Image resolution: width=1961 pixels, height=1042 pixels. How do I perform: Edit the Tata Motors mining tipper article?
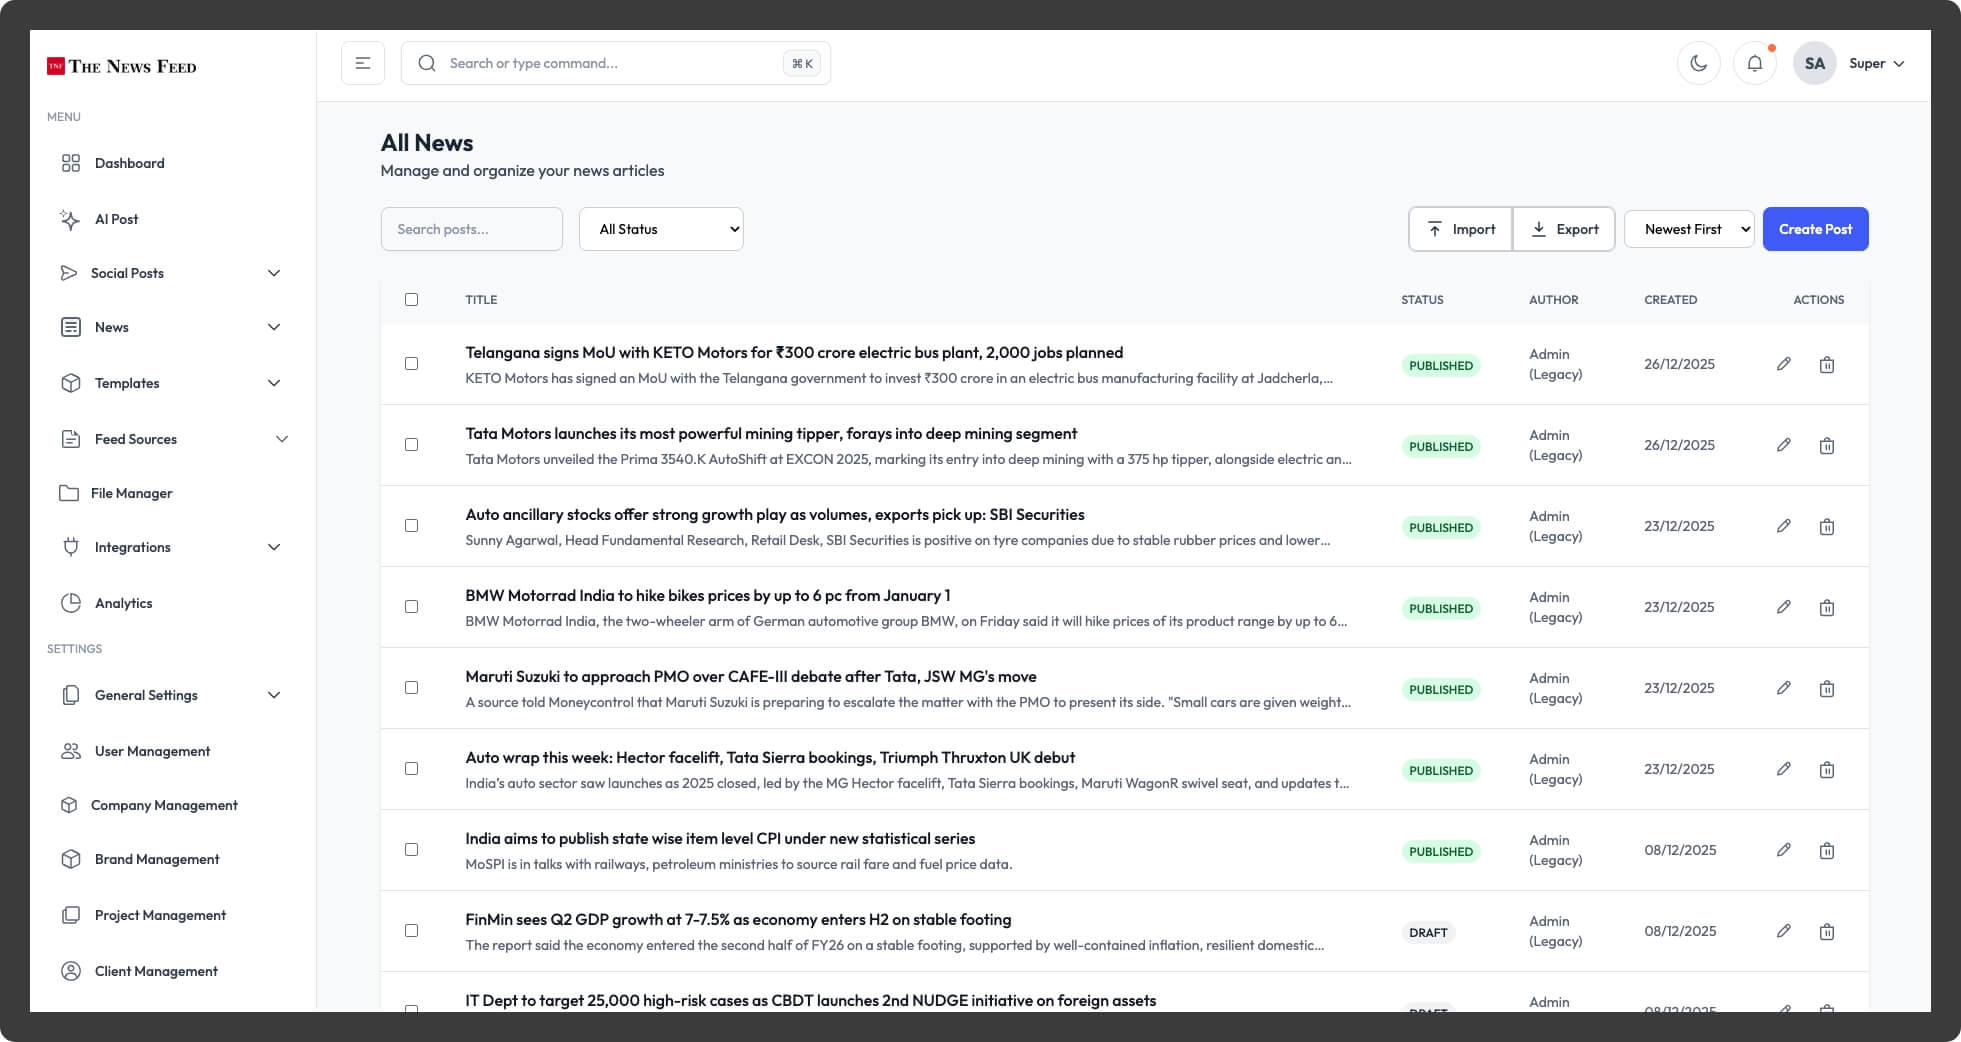click(1784, 445)
